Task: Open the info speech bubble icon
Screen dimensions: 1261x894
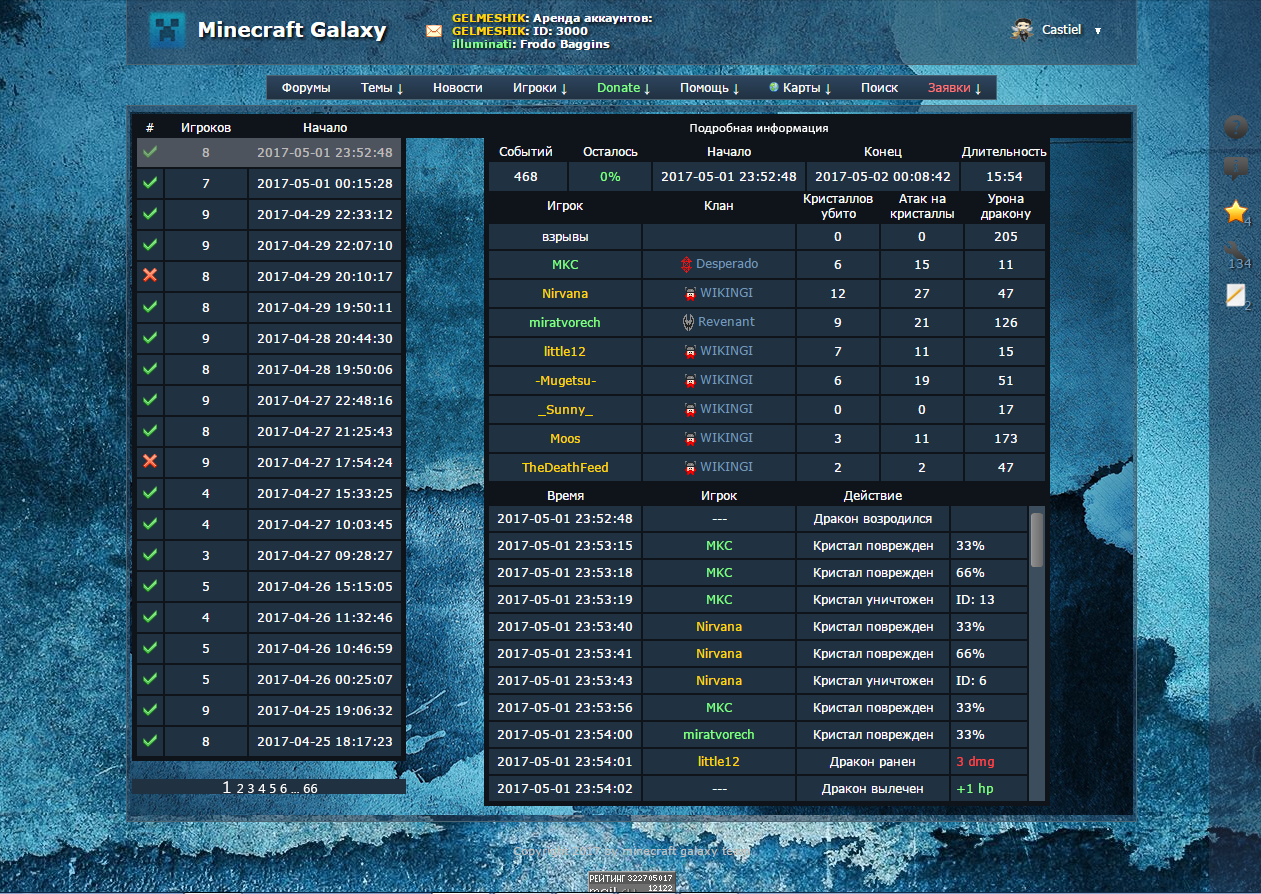Action: click(x=1236, y=168)
